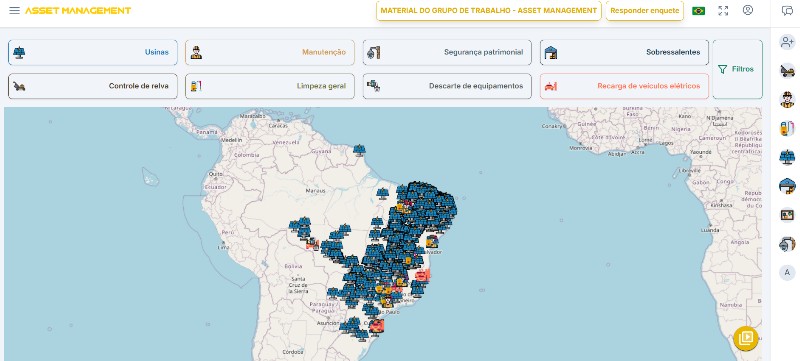This screenshot has width=800, height=361.
Task: Open chat messages icon in sidebar
Action: tap(787, 11)
